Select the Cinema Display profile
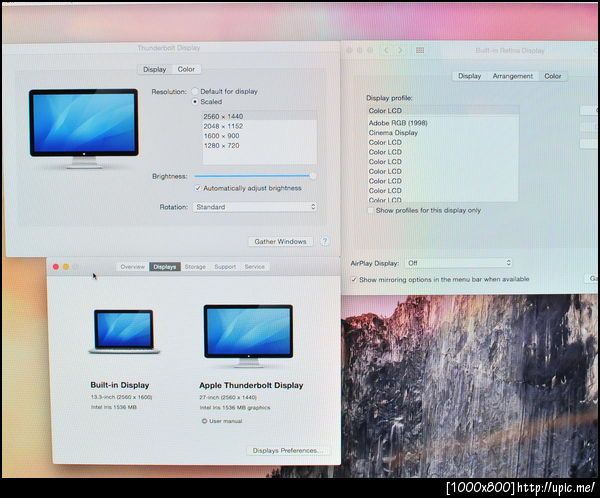This screenshot has height=498, width=600. [x=443, y=133]
